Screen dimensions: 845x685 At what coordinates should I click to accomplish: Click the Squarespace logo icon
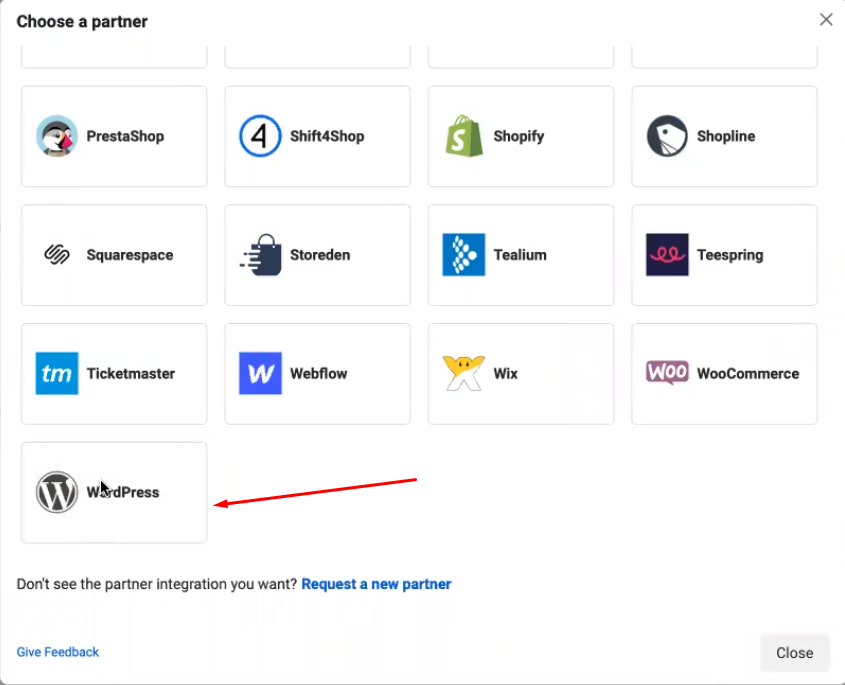point(57,254)
